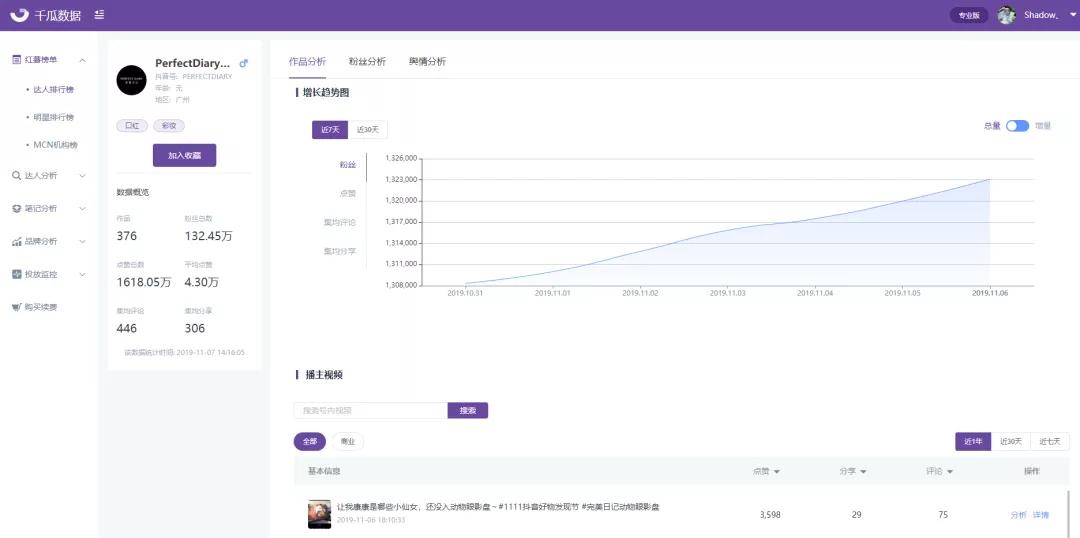Click the 千瓜数据 logo icon
Image resolution: width=1080 pixels, height=538 pixels.
(19, 14)
